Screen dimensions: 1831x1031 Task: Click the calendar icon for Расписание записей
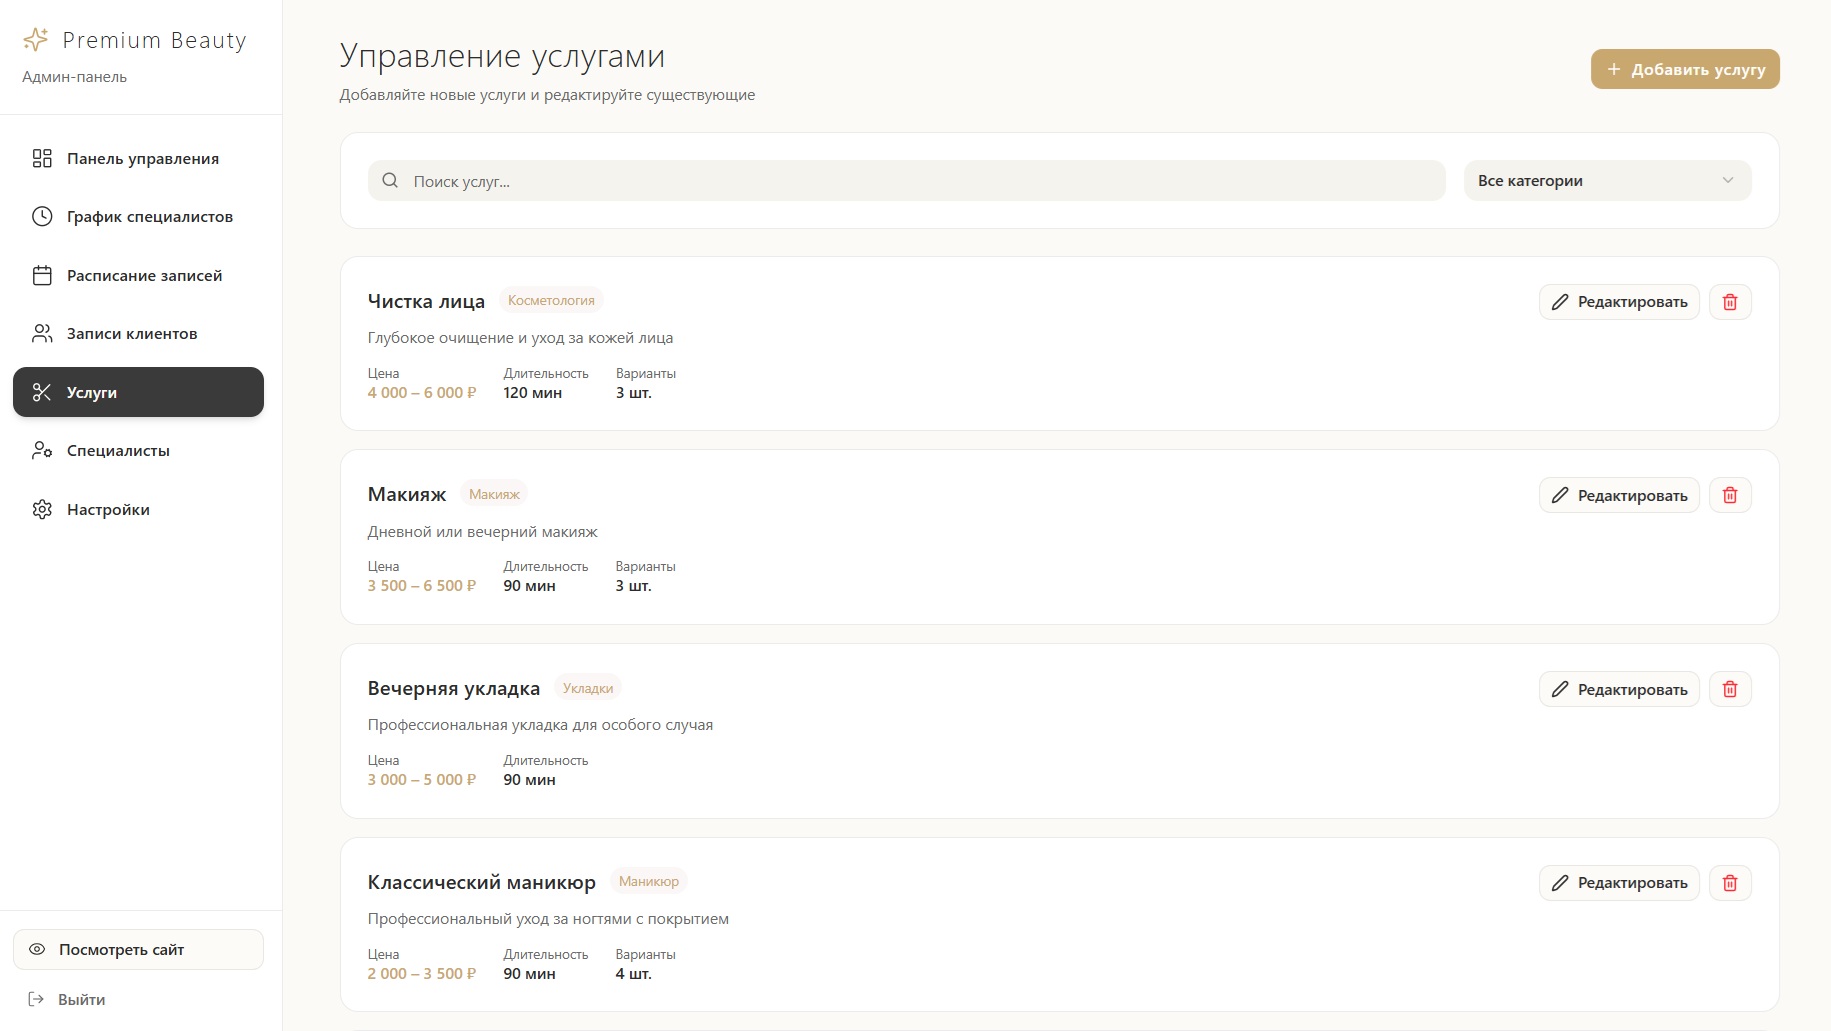point(42,275)
